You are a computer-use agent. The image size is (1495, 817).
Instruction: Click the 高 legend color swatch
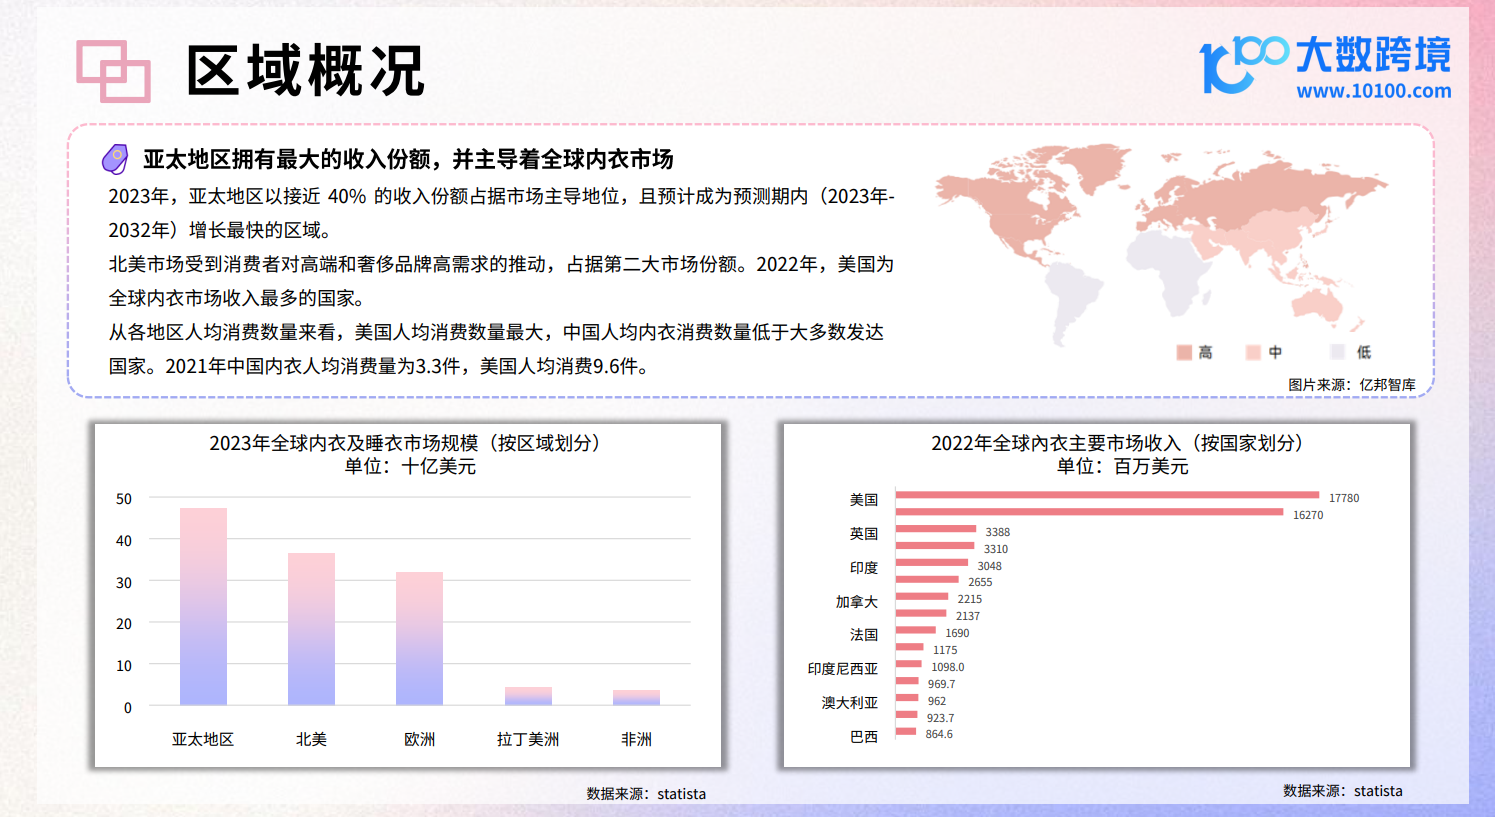pyautogui.click(x=1184, y=352)
